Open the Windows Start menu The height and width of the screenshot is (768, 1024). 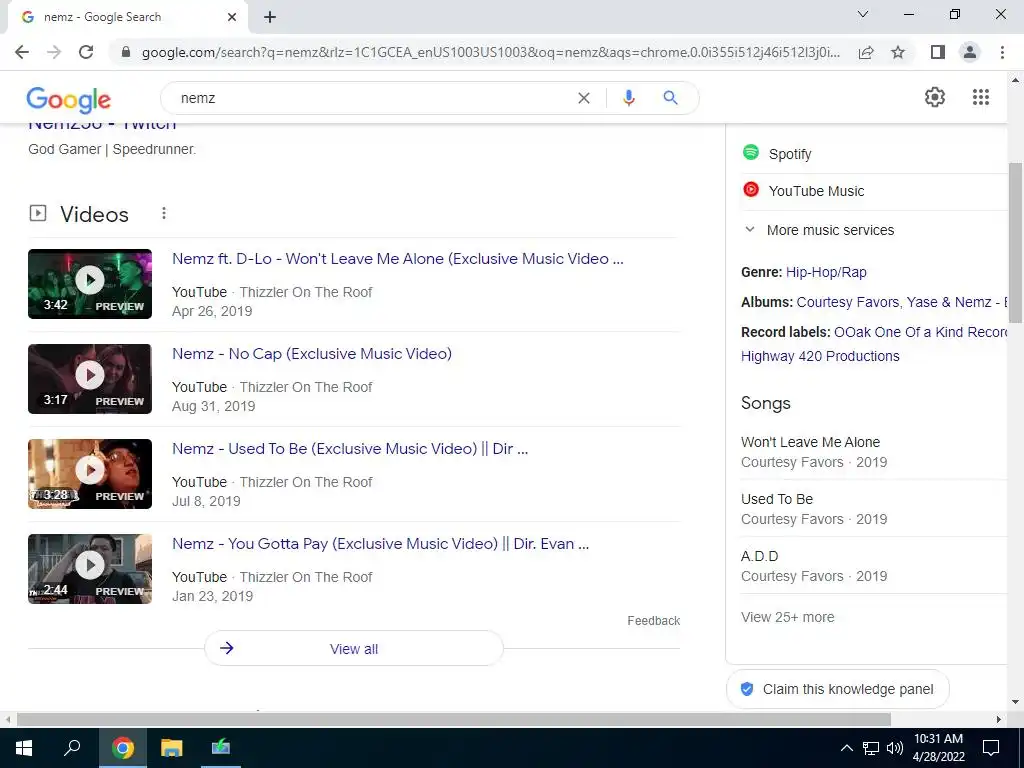click(24, 748)
